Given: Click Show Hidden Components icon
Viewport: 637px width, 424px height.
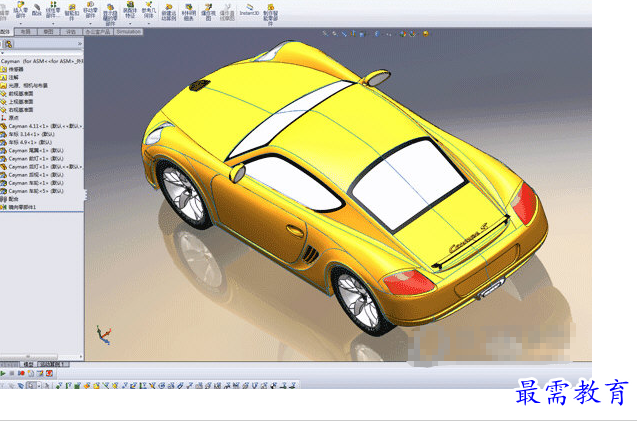Looking at the screenshot, I should (x=110, y=14).
